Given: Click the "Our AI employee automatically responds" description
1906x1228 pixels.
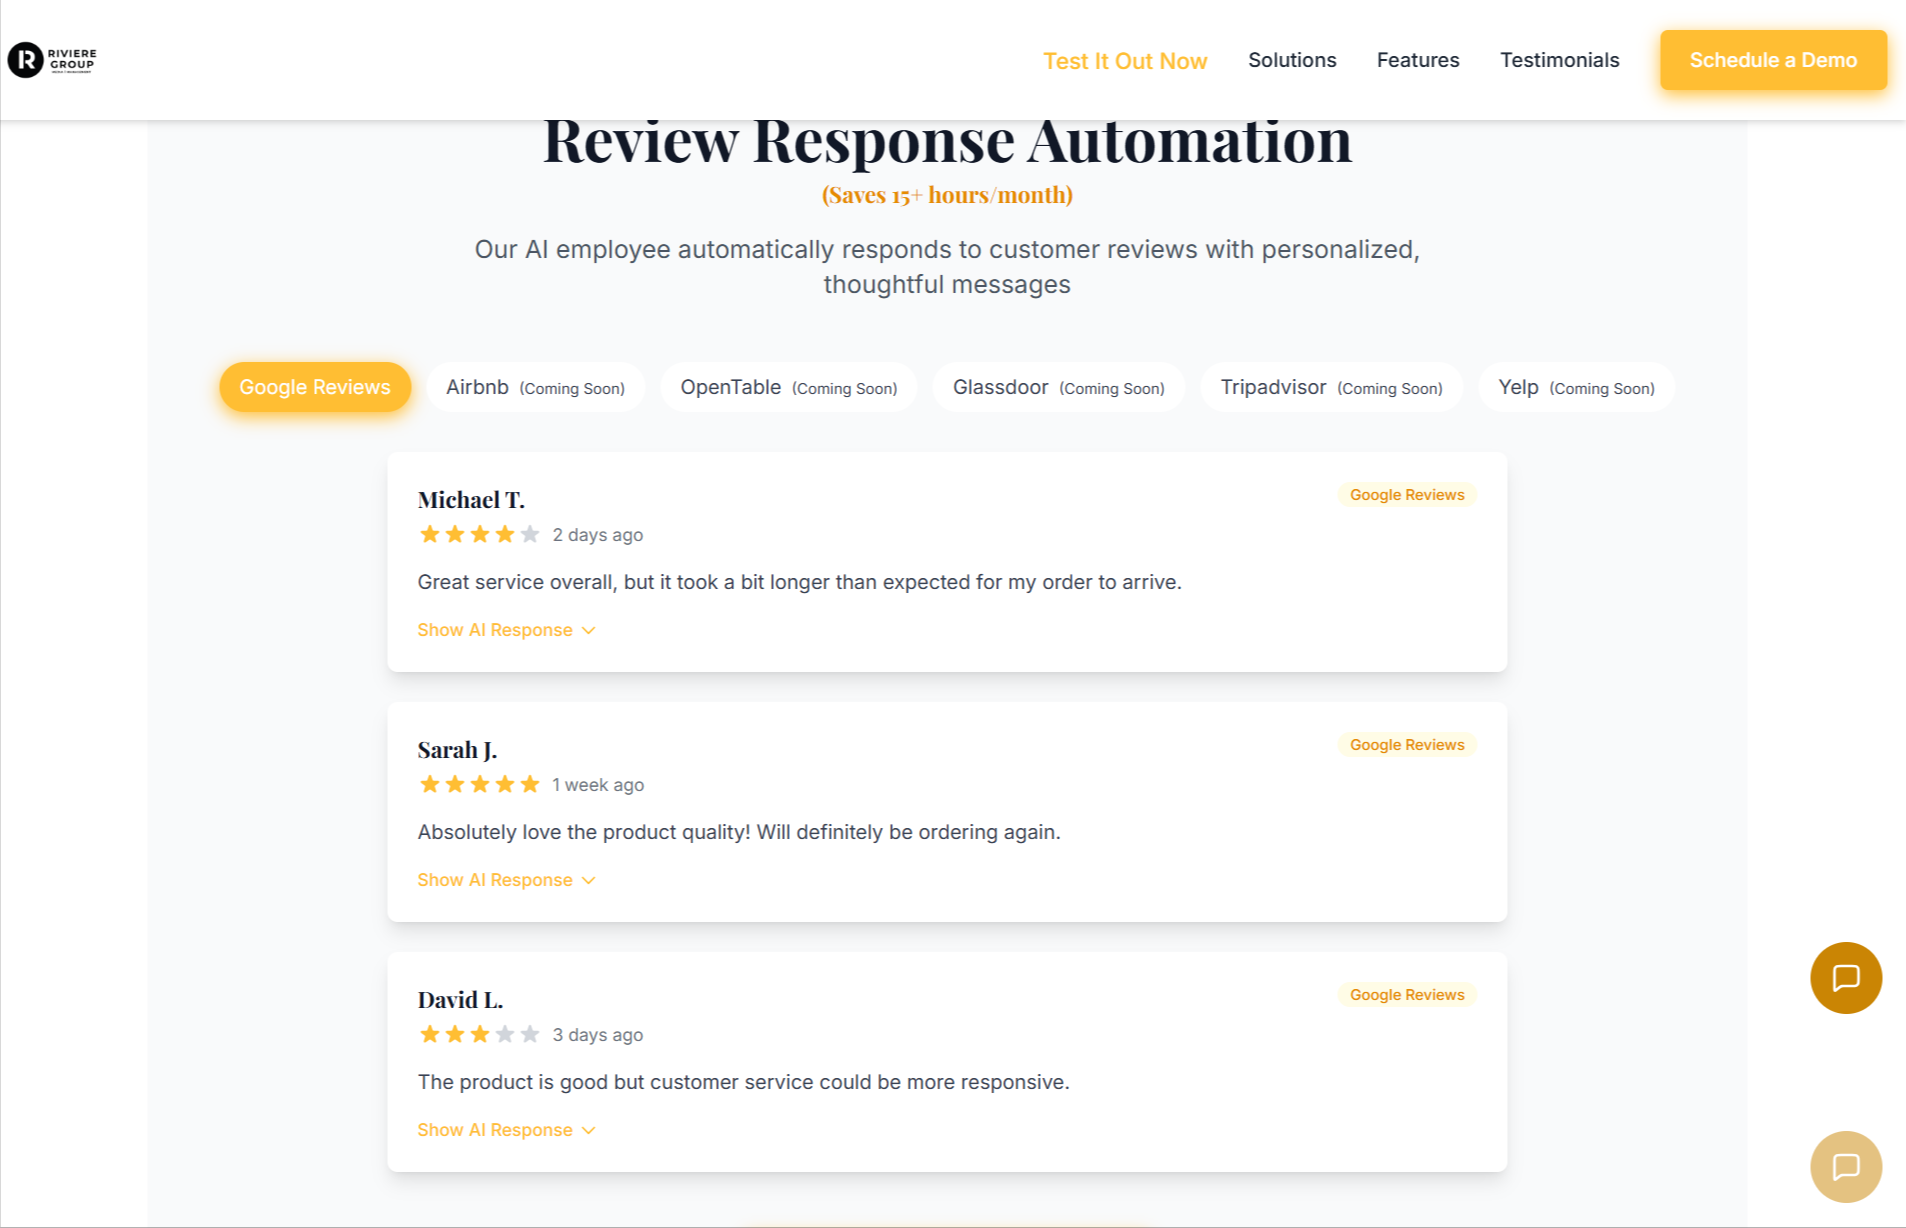Looking at the screenshot, I should (947, 267).
